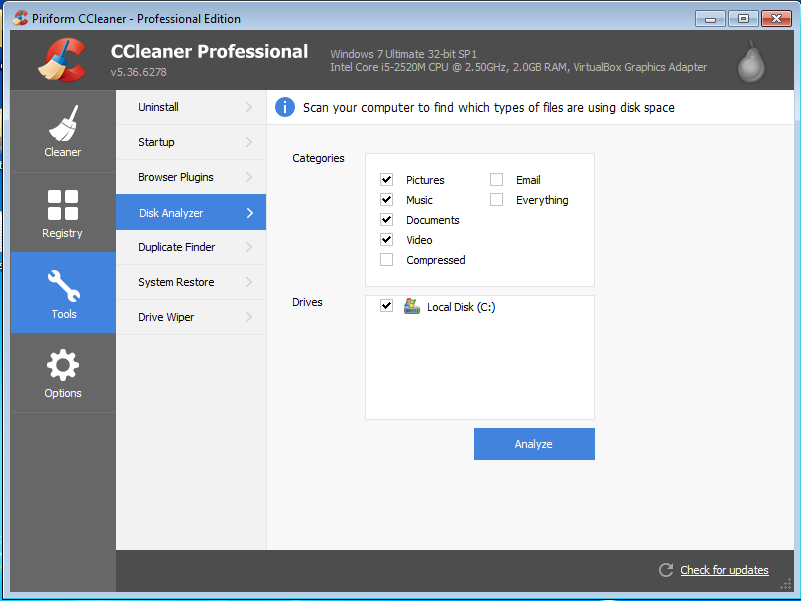Image resolution: width=801 pixels, height=601 pixels.
Task: Toggle the Local Disk C: drive selection
Action: (x=386, y=306)
